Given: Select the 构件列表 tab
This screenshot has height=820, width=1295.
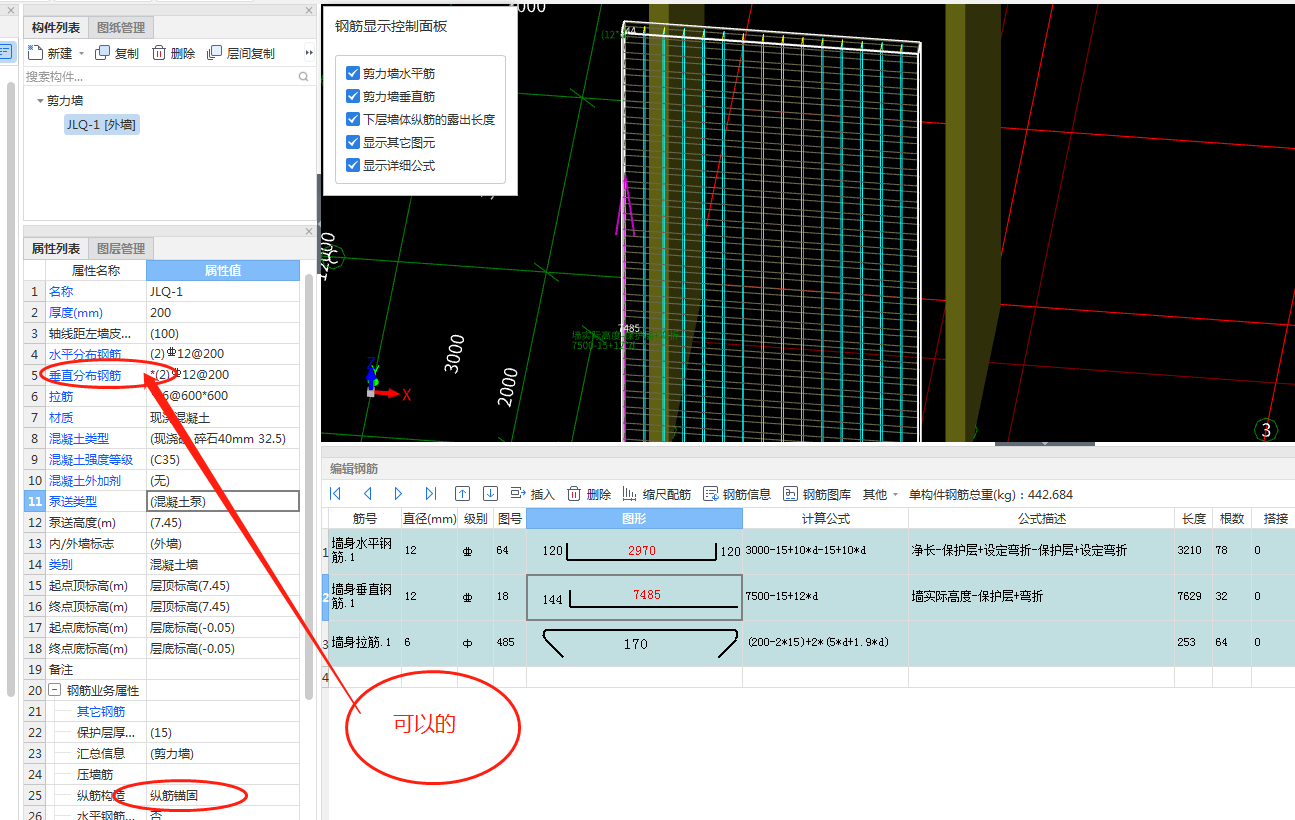Looking at the screenshot, I should coord(56,28).
